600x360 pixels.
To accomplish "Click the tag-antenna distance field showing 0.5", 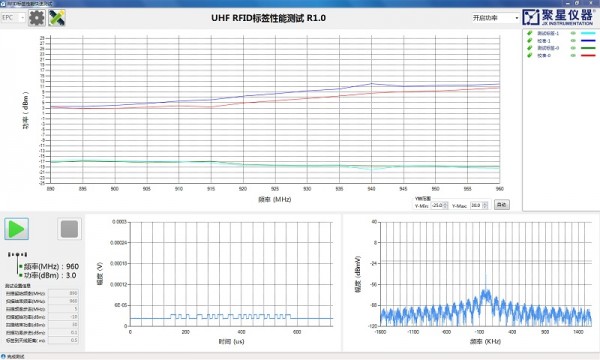I will 64,340.
